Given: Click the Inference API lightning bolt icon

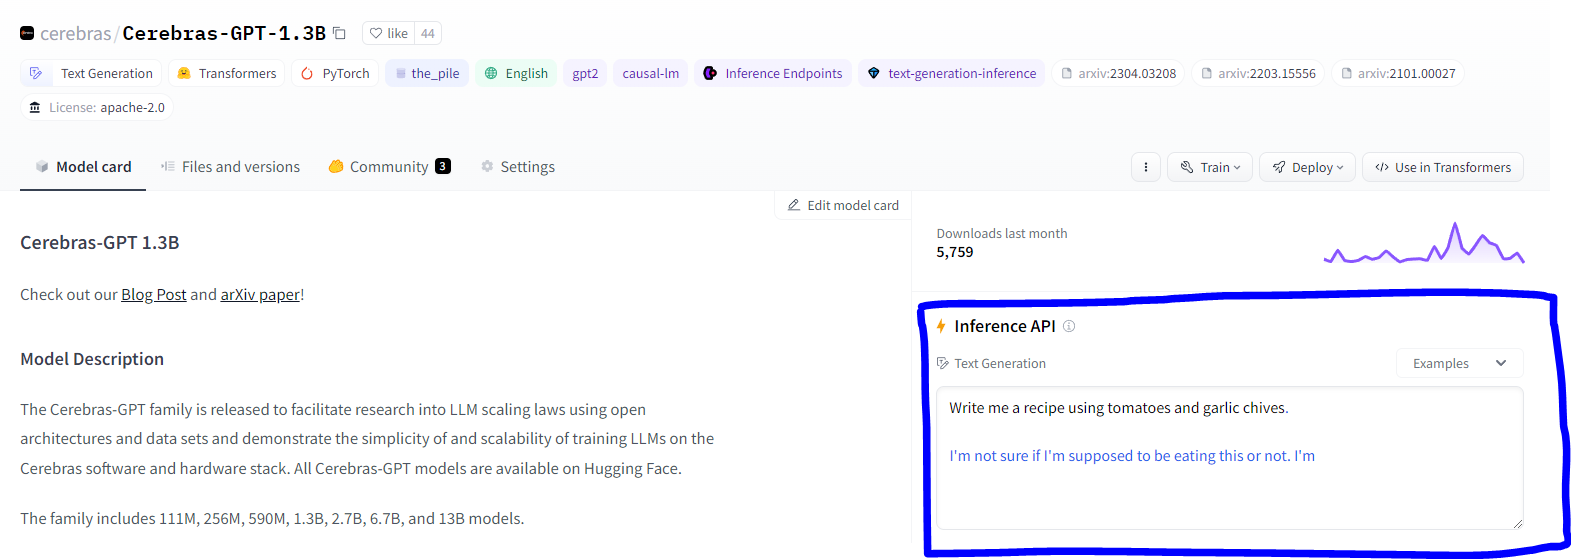Looking at the screenshot, I should 941,326.
